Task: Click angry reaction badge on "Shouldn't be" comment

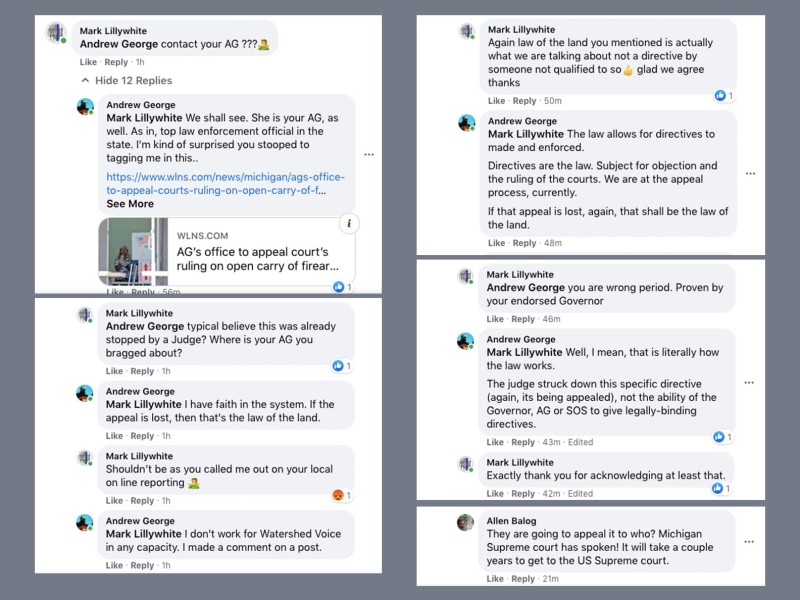Action: 341,496
